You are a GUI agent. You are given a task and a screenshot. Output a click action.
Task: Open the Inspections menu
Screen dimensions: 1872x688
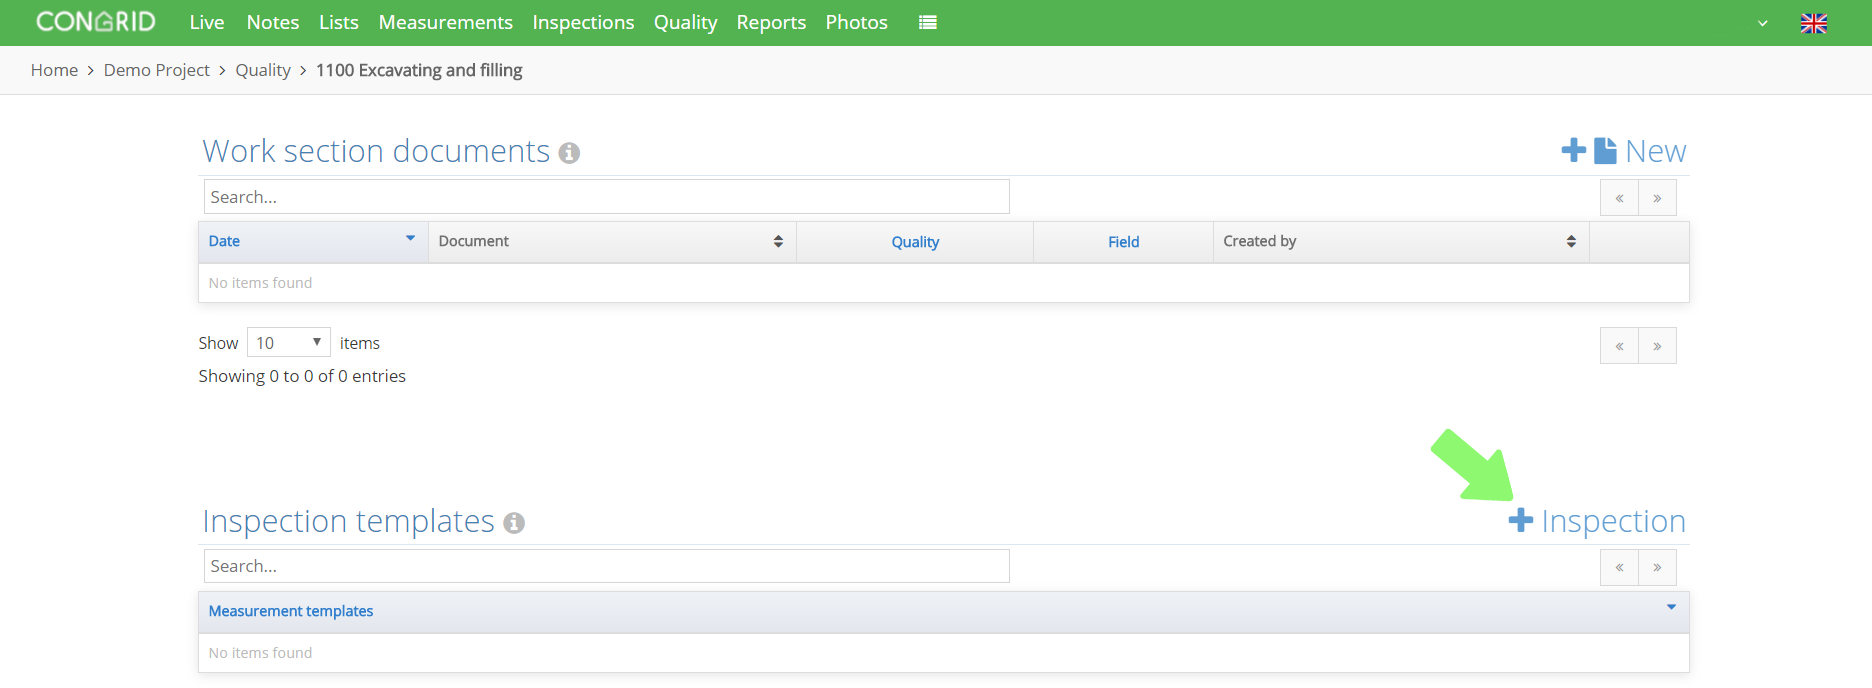[583, 22]
